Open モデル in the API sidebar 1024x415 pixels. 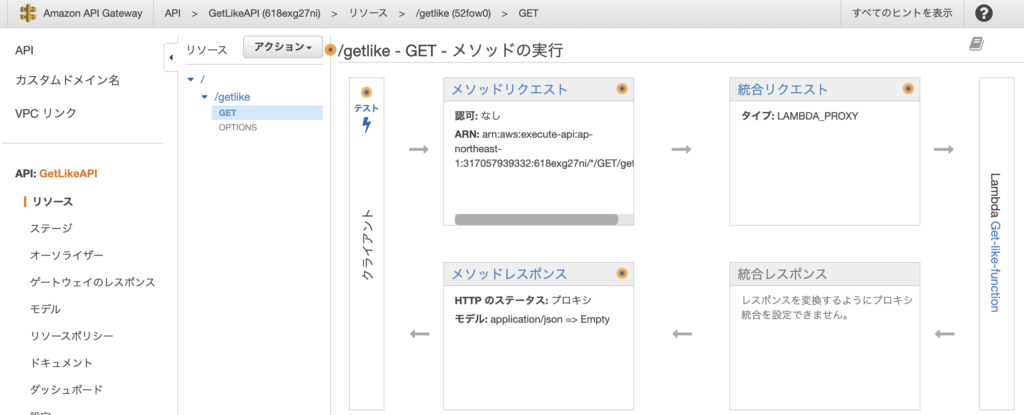pos(46,309)
